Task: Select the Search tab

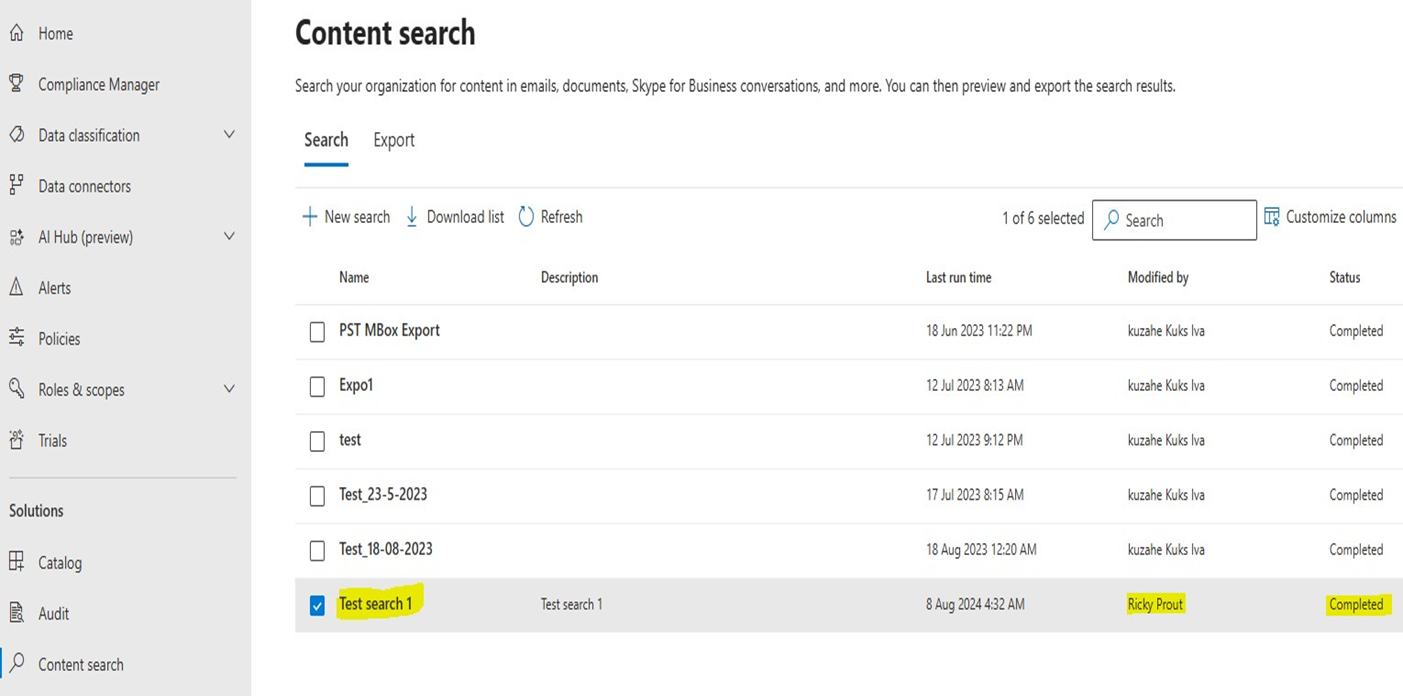Action: point(326,140)
